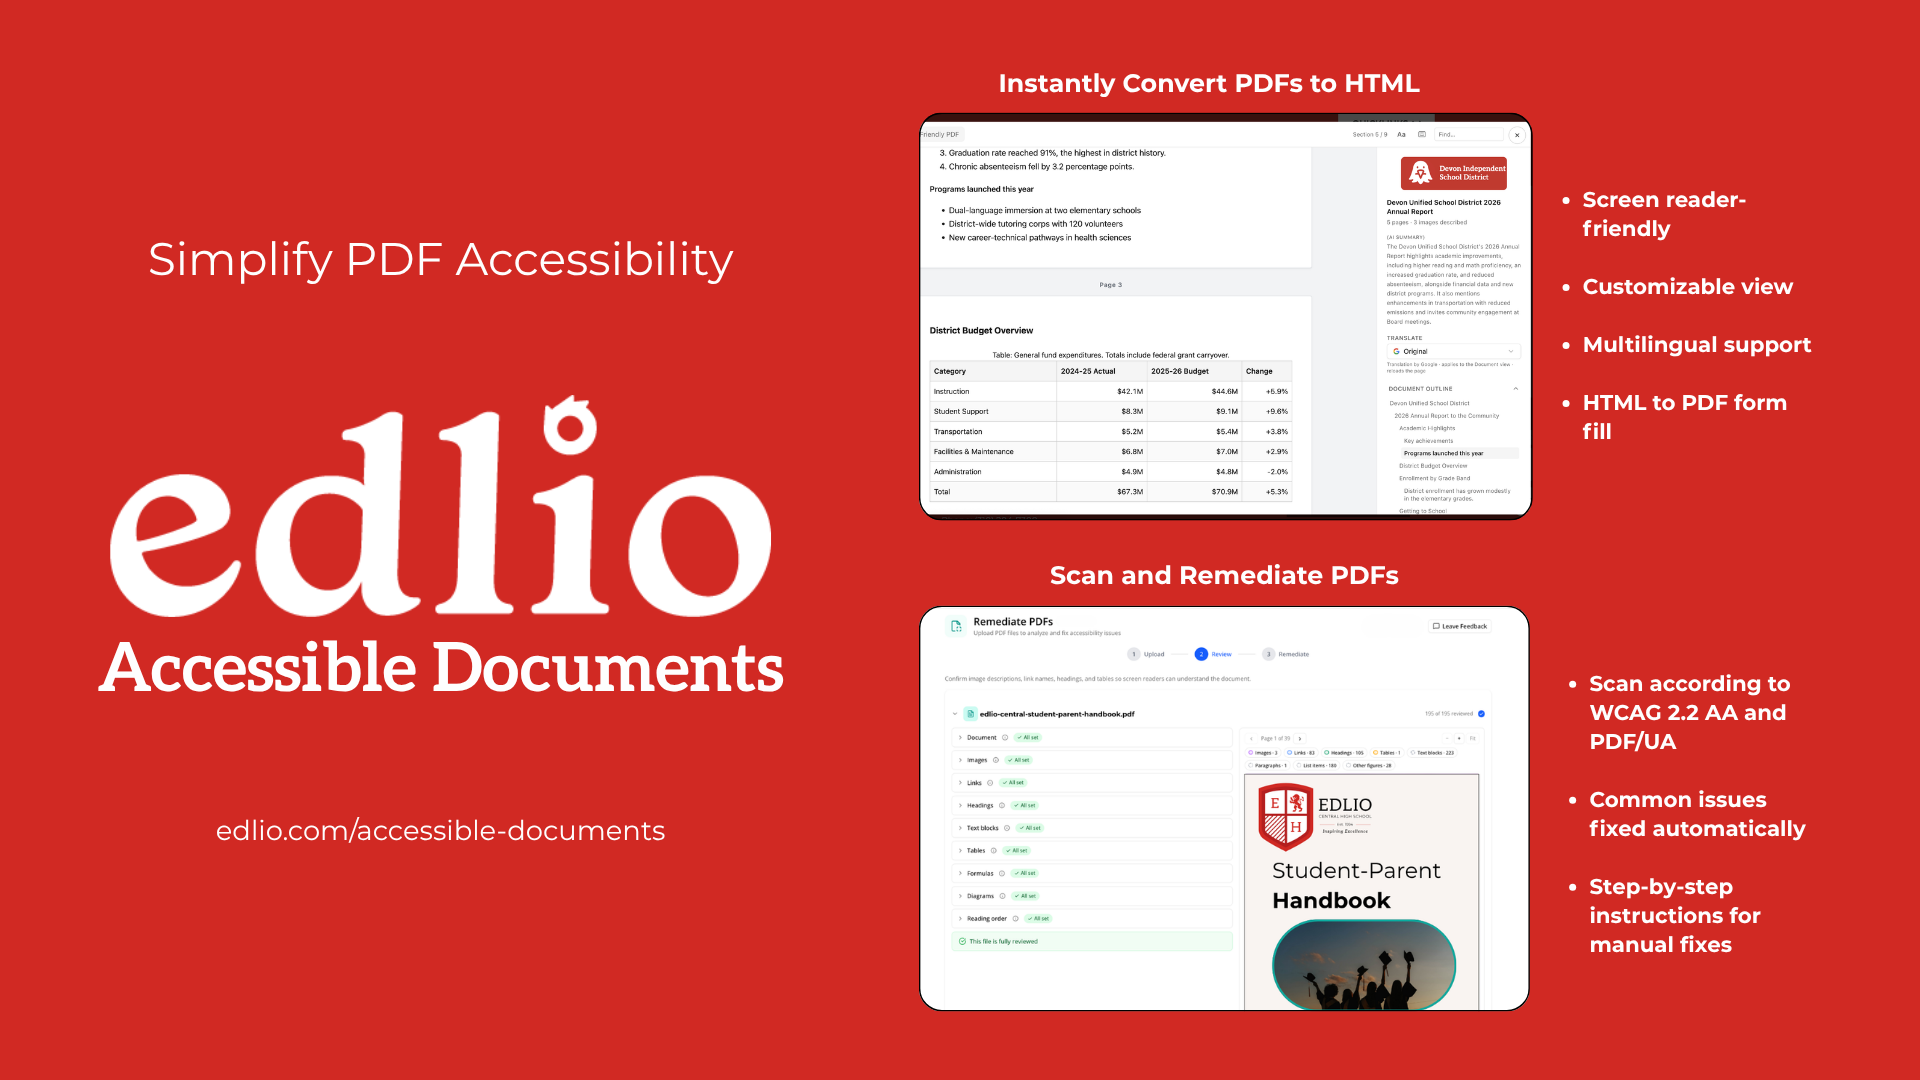
Task: Close the HTML viewer with the X button
Action: pyautogui.click(x=1517, y=135)
